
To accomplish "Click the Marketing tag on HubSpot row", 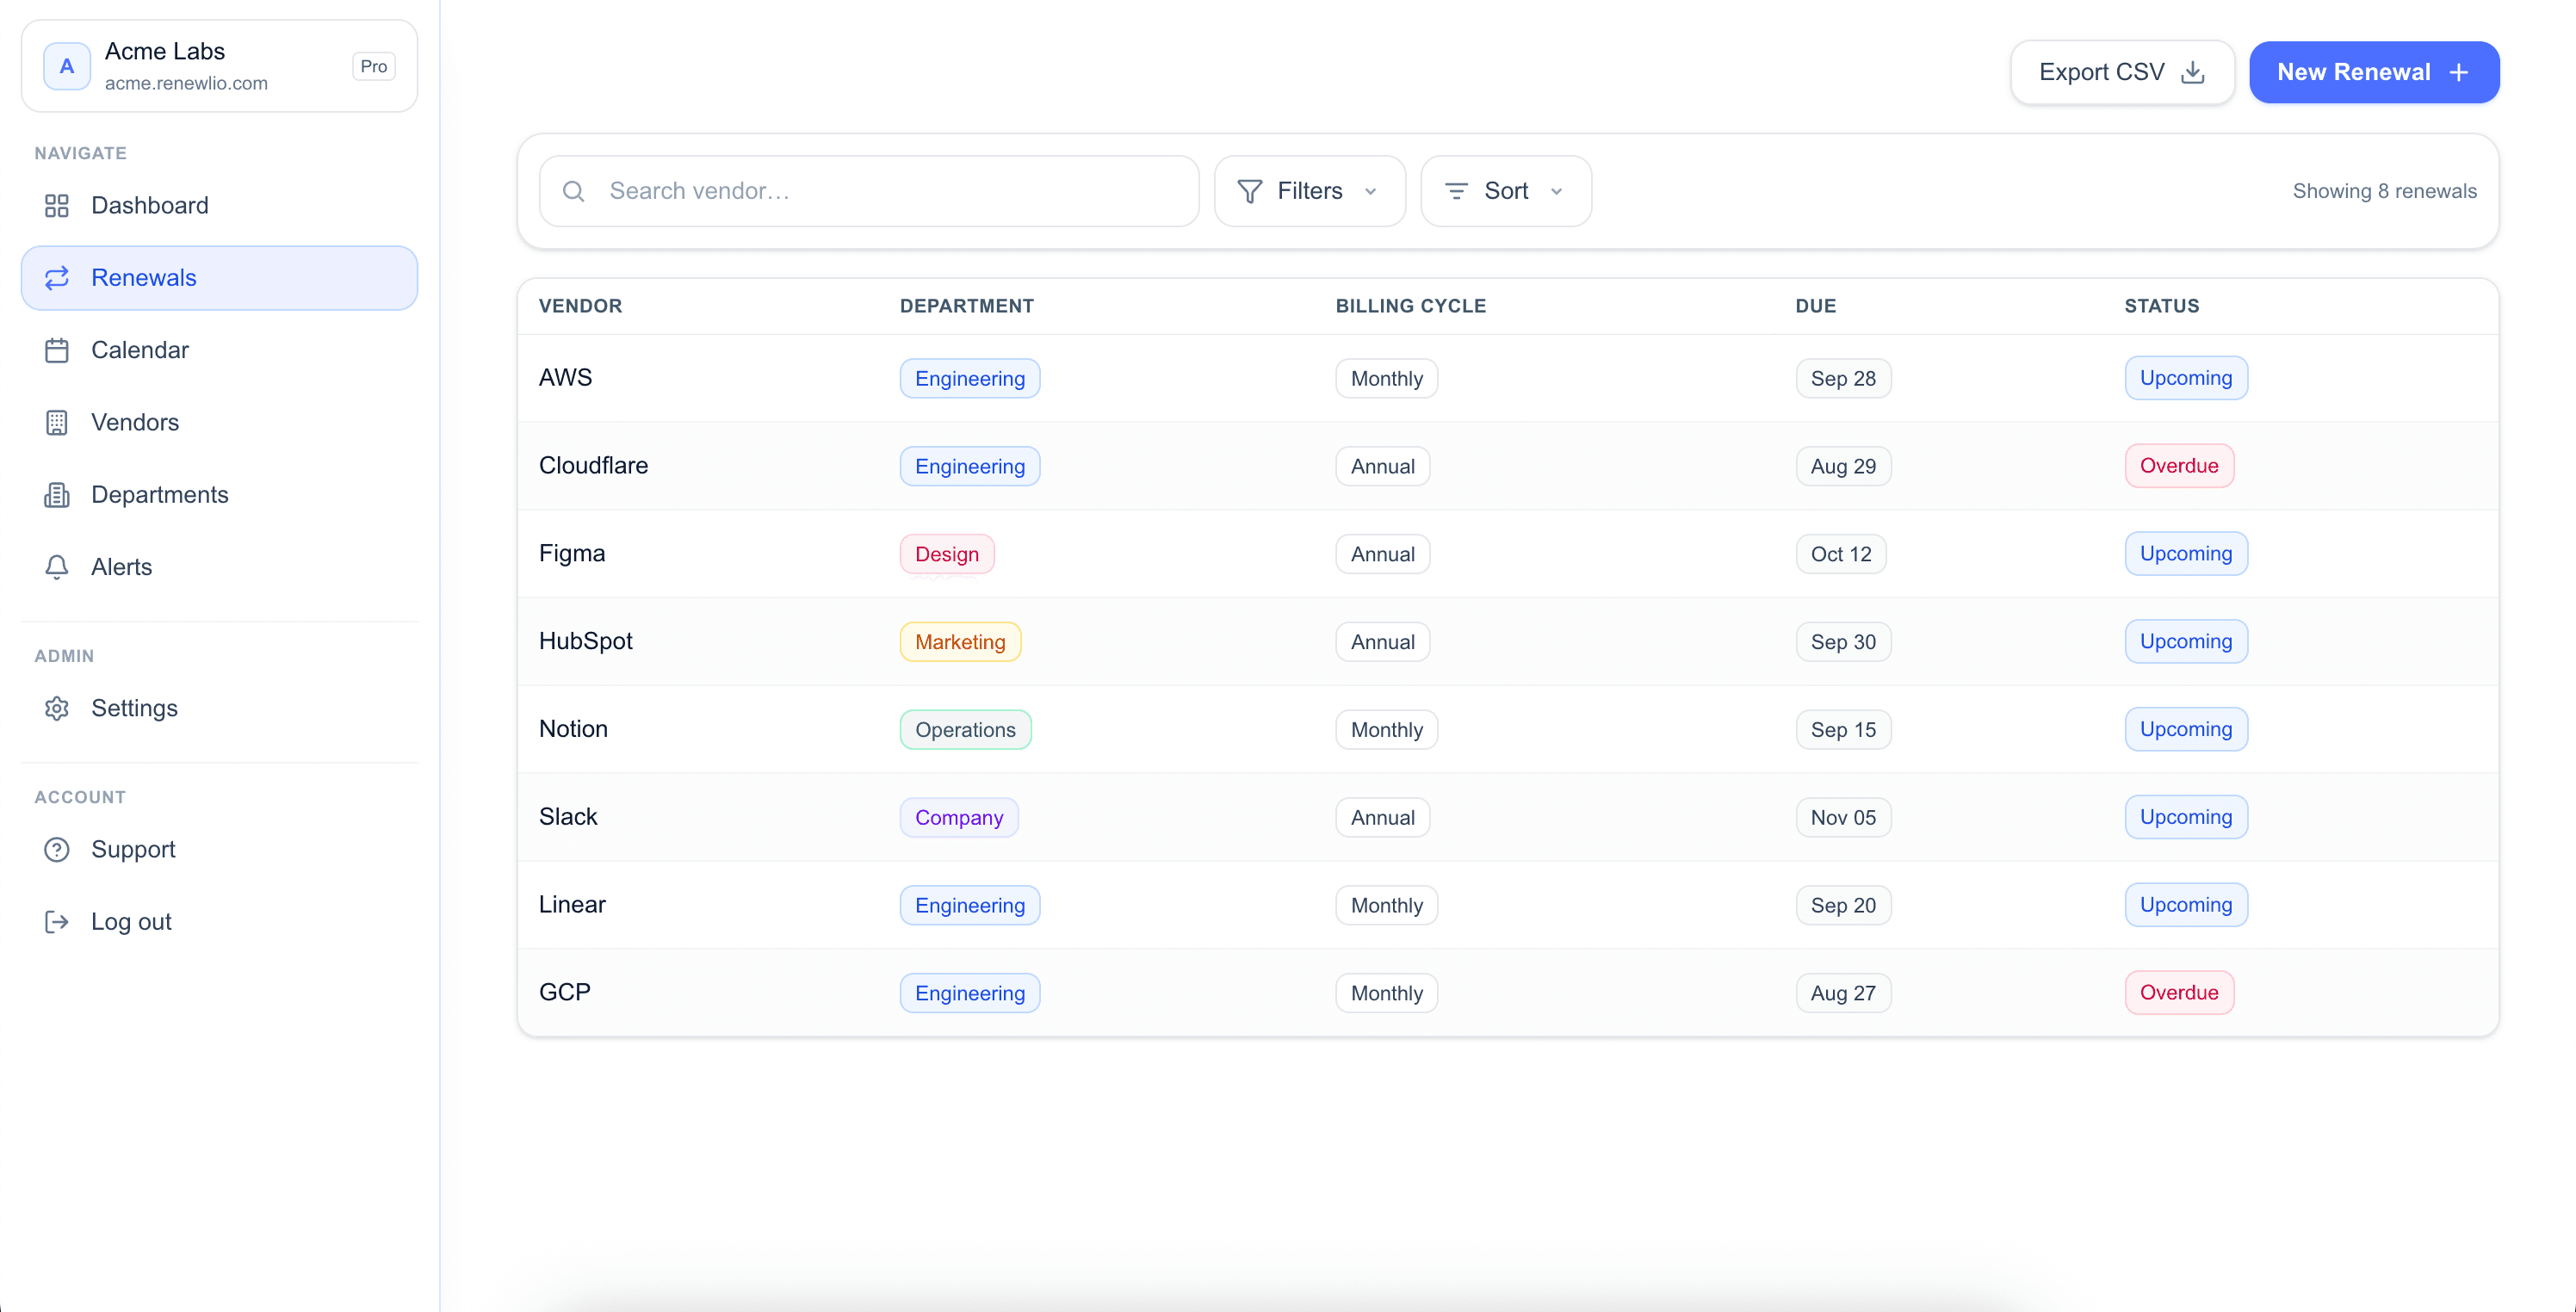I will (960, 642).
